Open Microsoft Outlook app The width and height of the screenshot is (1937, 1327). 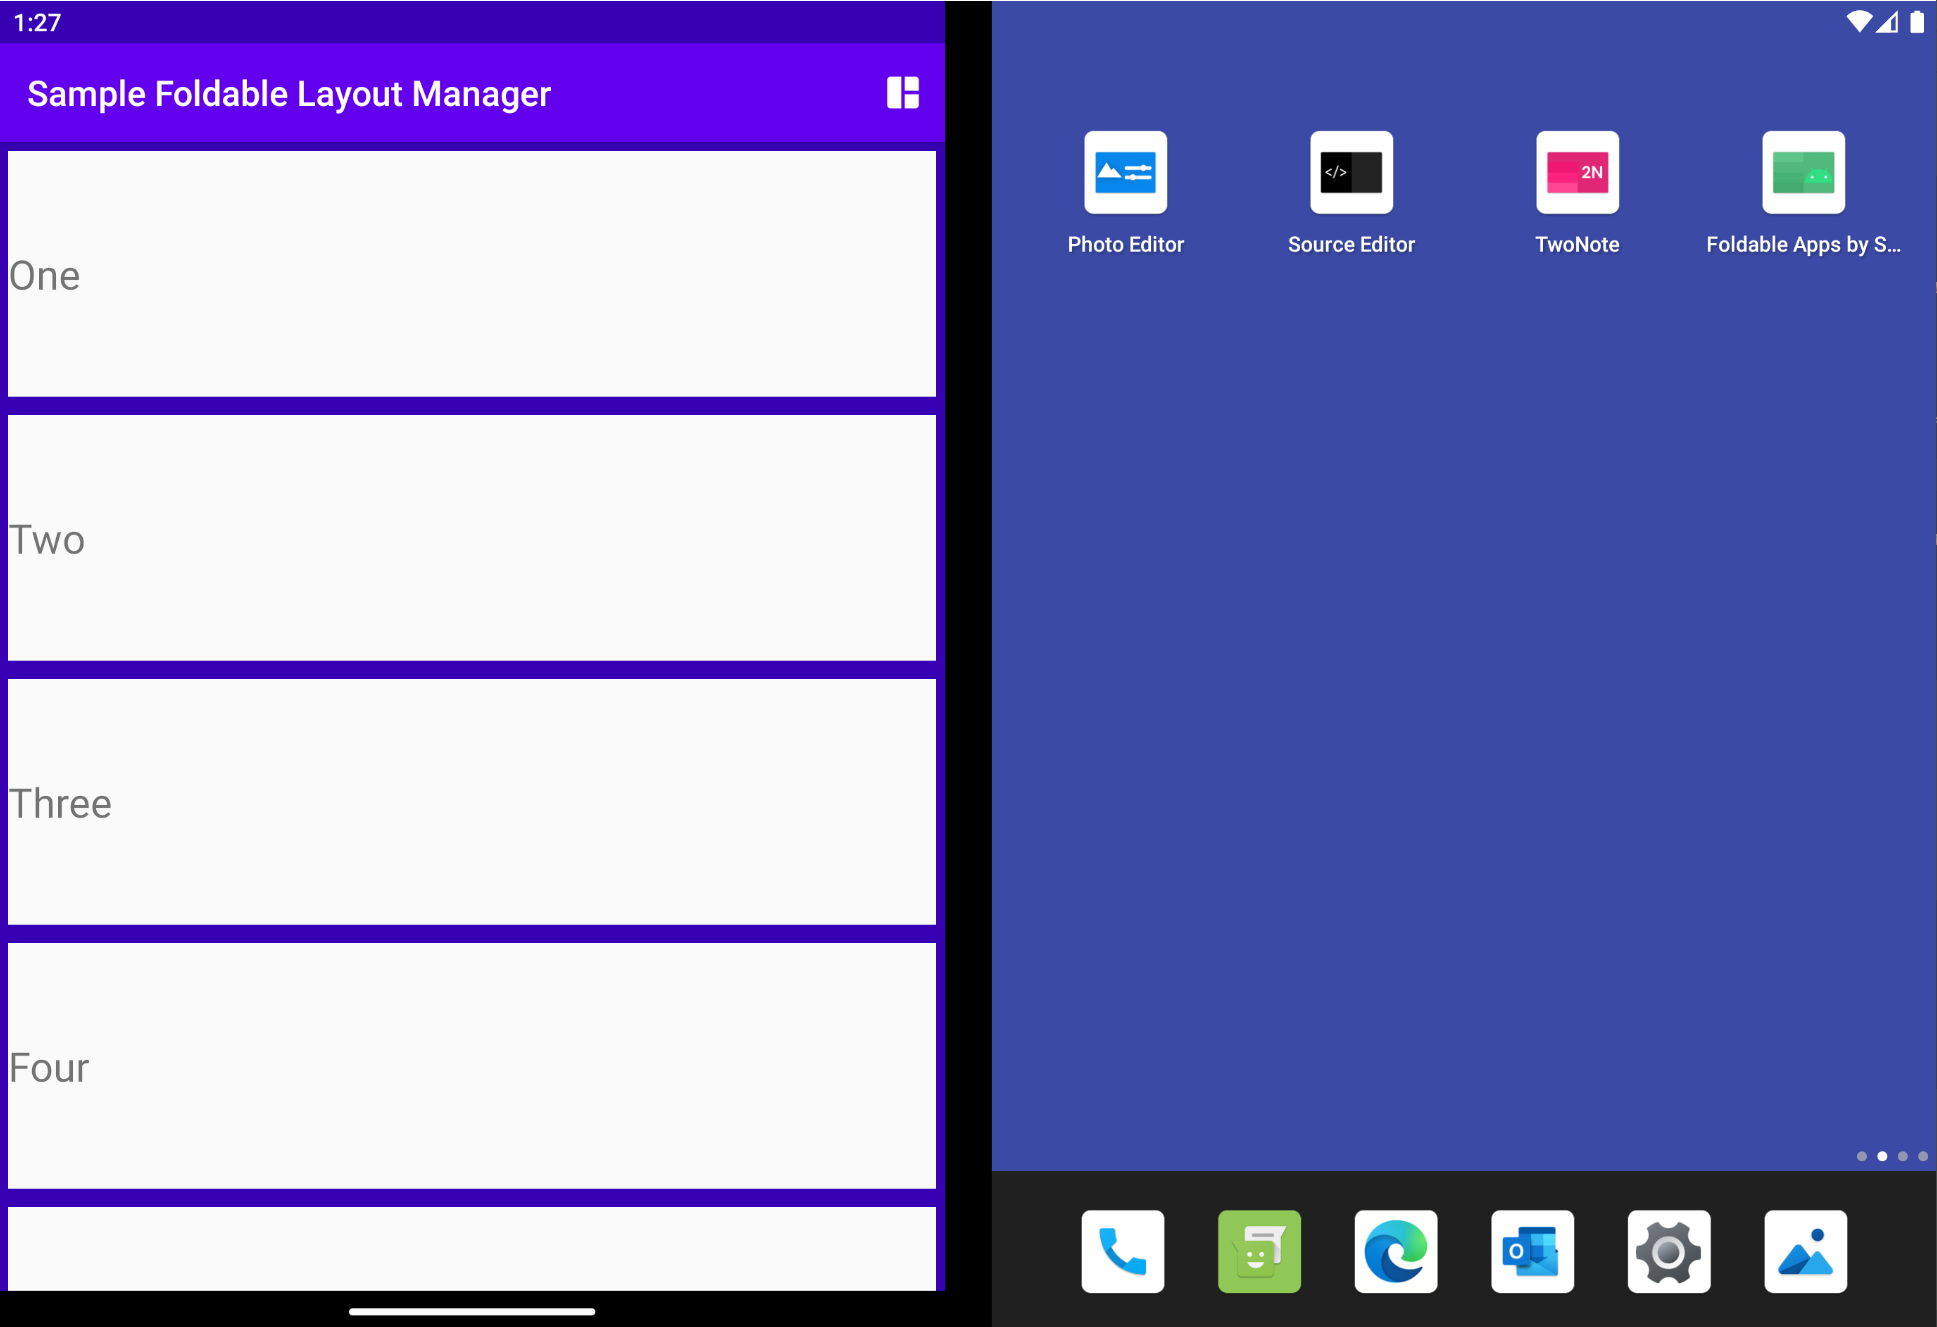point(1531,1253)
